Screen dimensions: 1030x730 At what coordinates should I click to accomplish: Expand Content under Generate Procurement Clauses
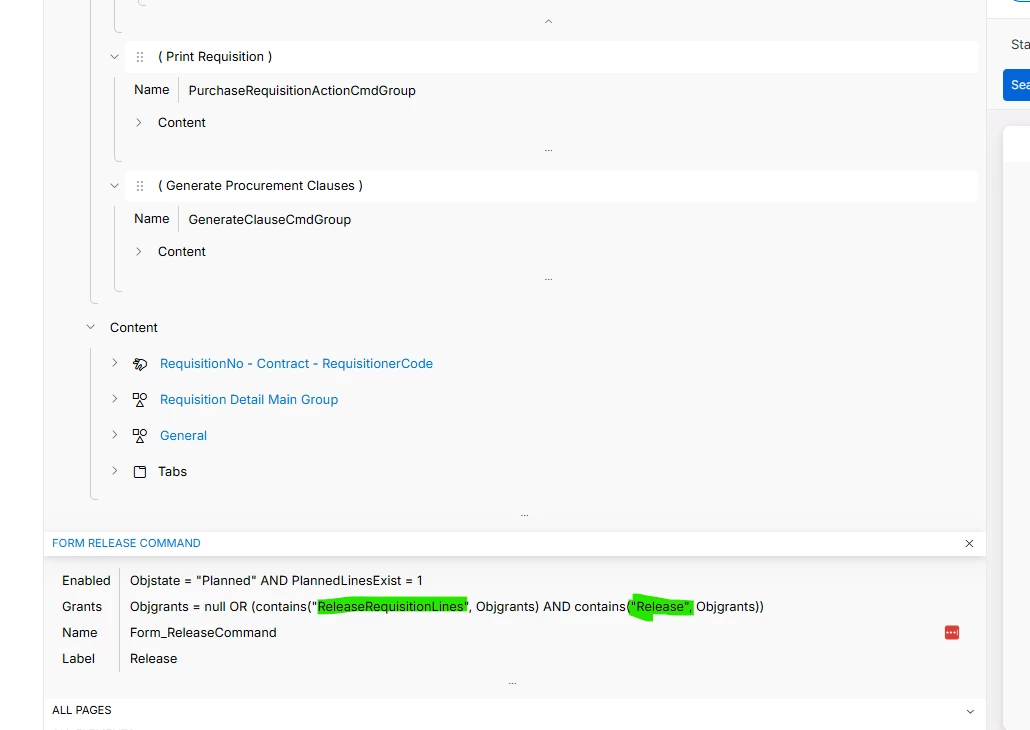[x=139, y=251]
